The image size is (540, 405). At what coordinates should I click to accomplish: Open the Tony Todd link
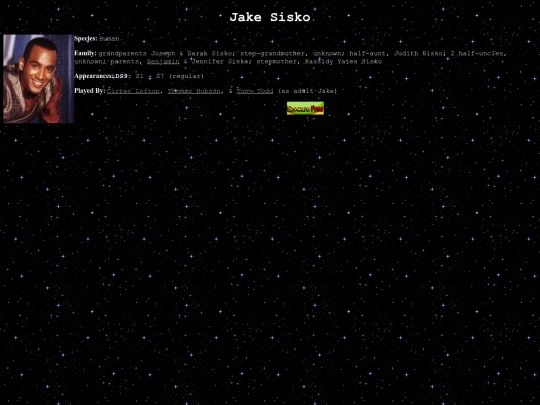click(255, 91)
